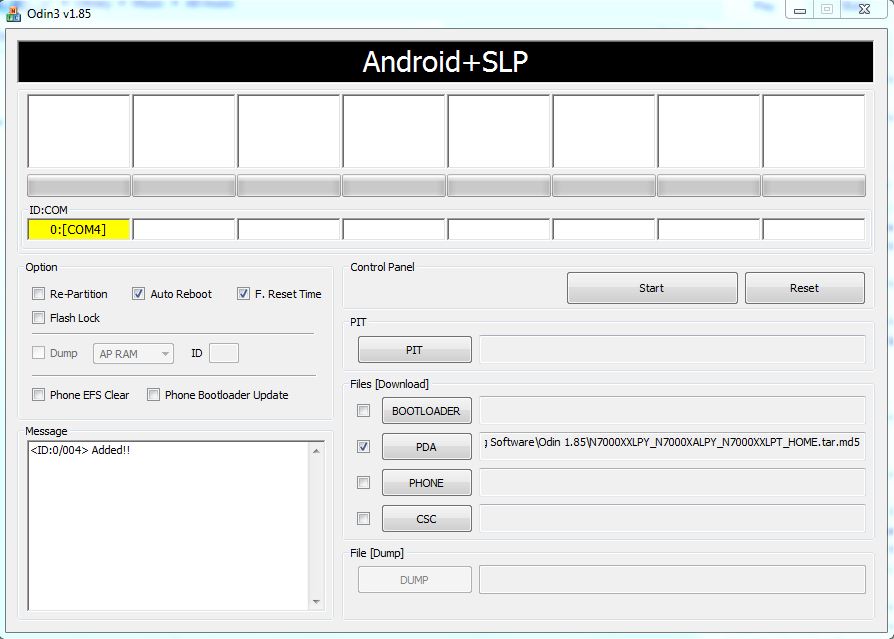The height and width of the screenshot is (639, 894).
Task: Click the PDA file path field
Action: pos(672,442)
